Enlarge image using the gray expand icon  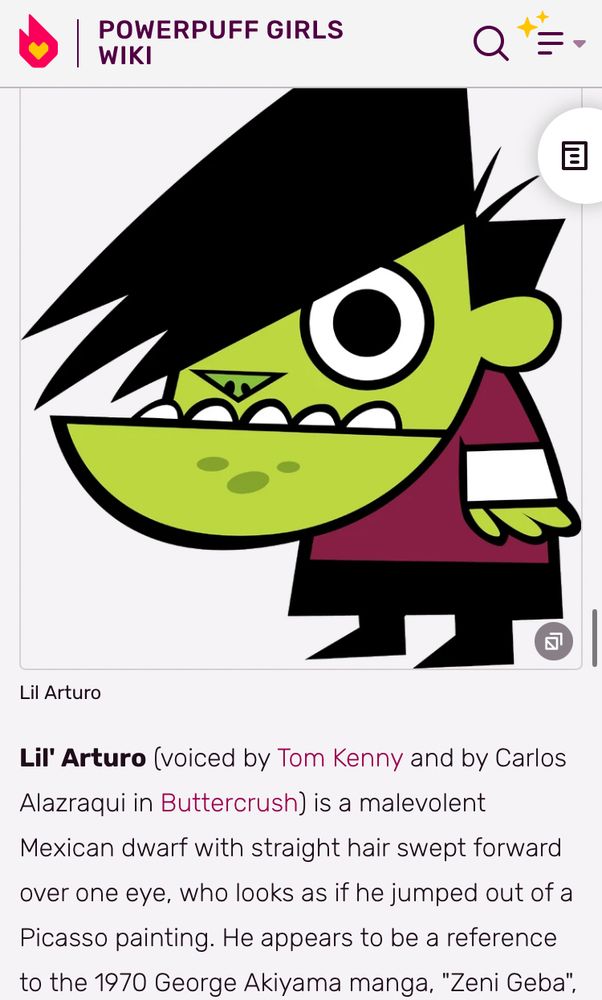click(x=553, y=640)
